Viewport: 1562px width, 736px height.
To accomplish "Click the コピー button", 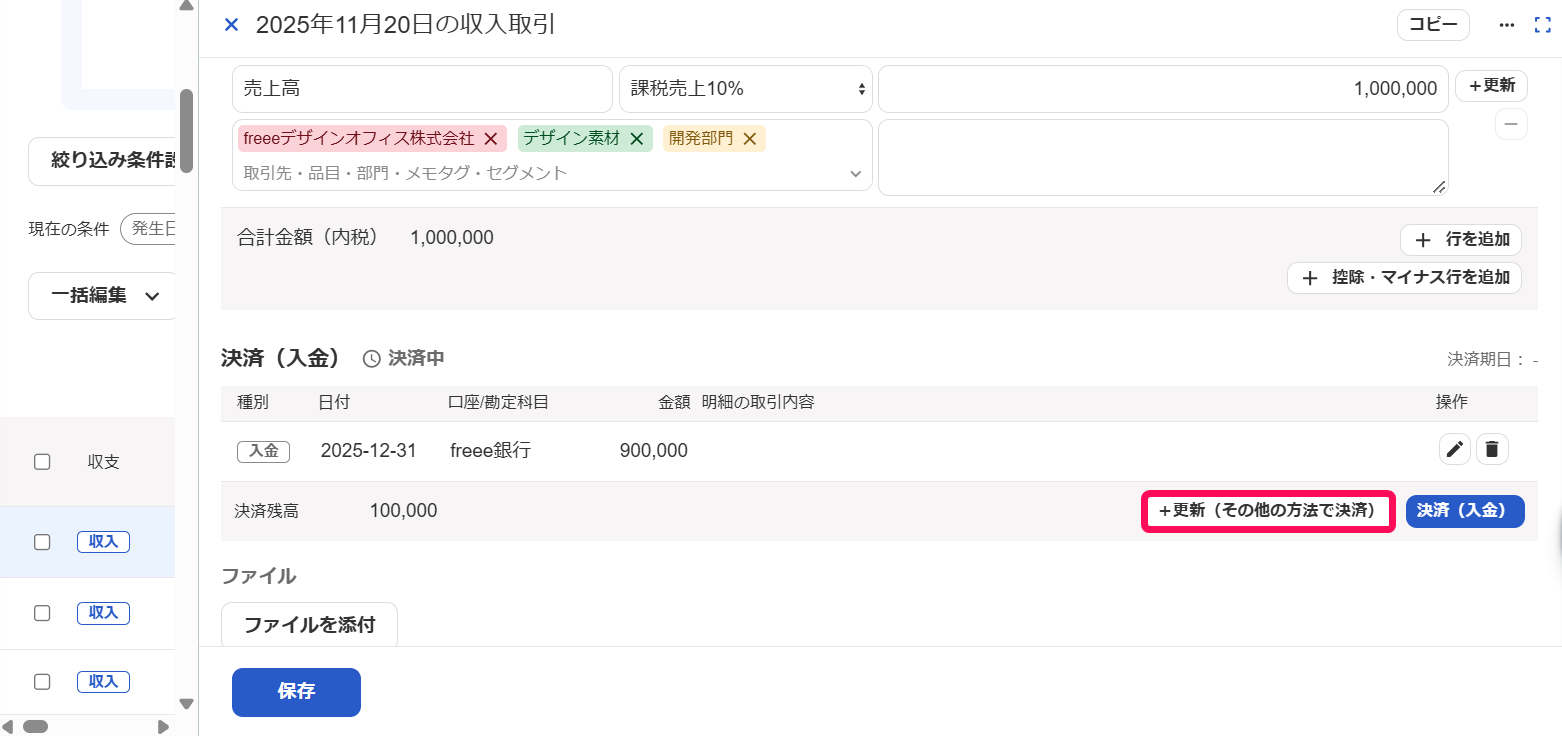I will 1433,25.
